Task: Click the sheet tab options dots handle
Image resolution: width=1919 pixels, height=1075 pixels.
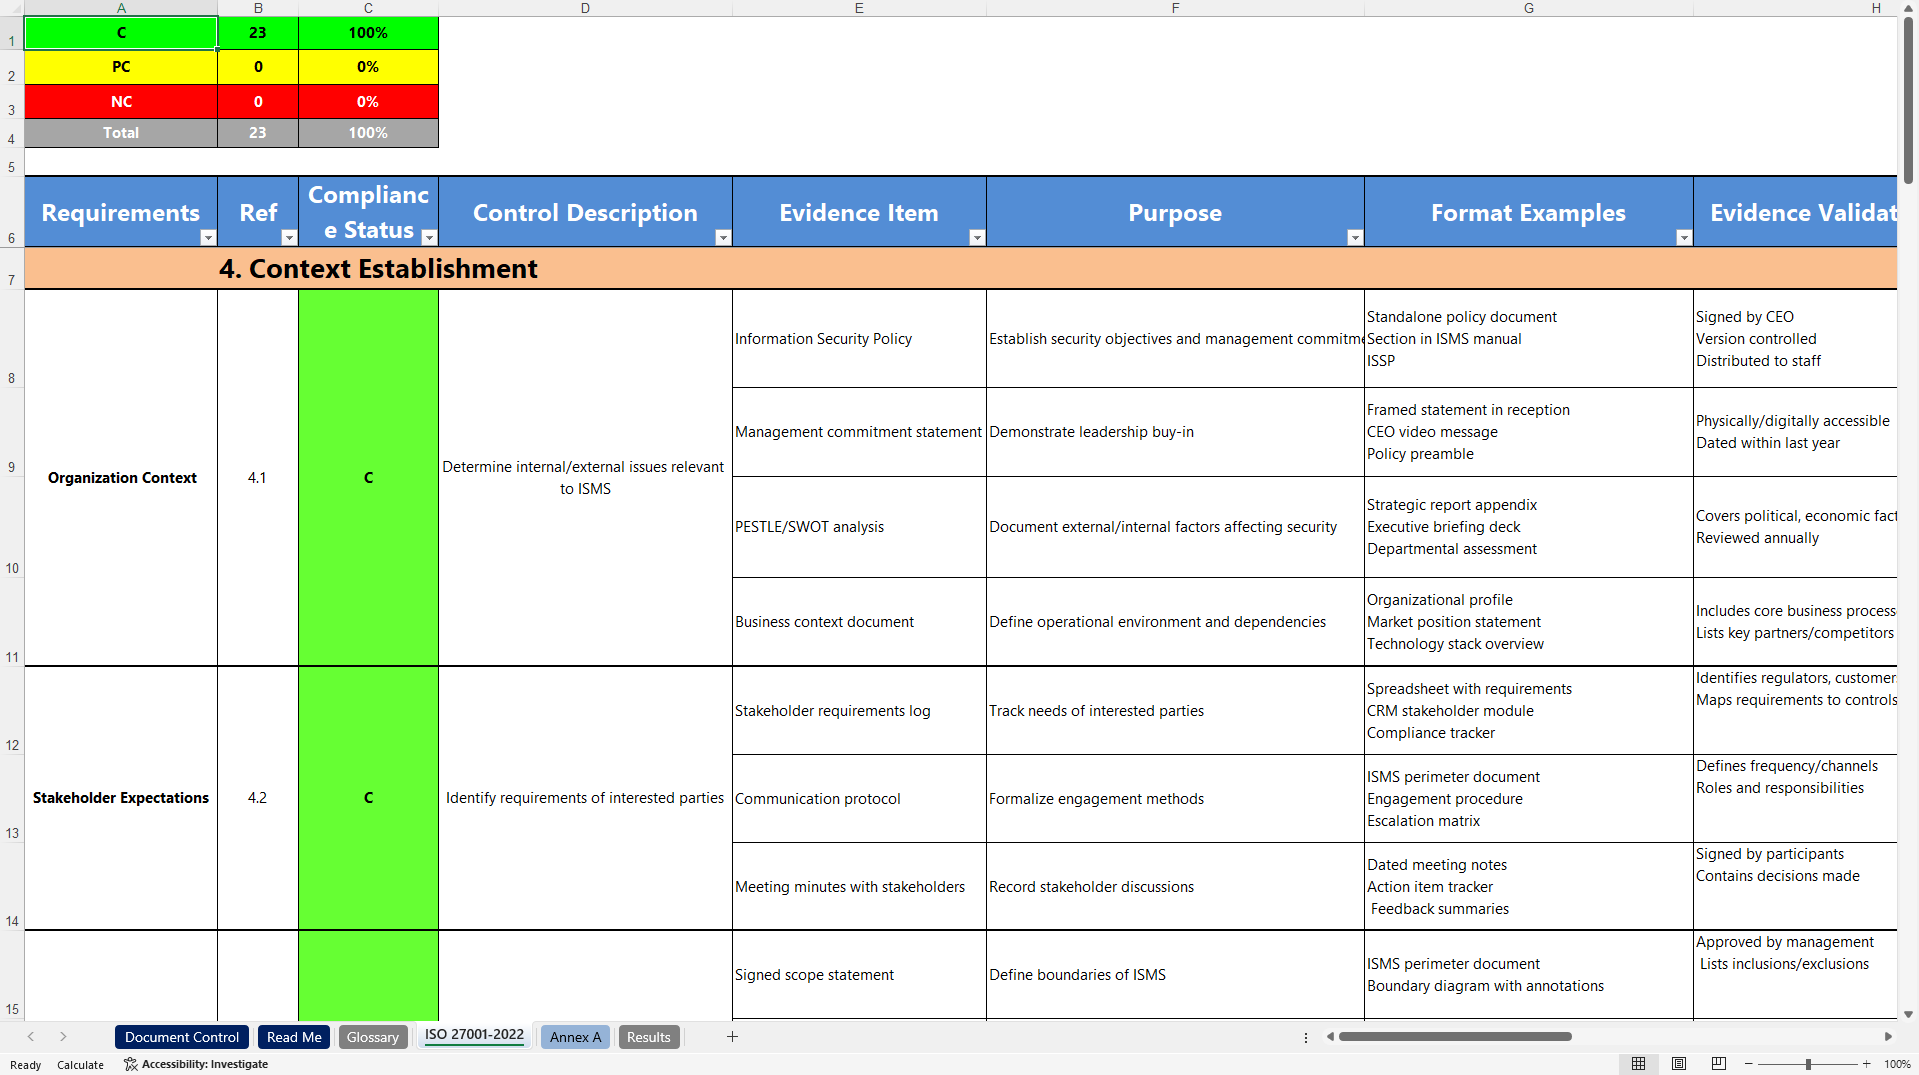Action: tap(1306, 1038)
